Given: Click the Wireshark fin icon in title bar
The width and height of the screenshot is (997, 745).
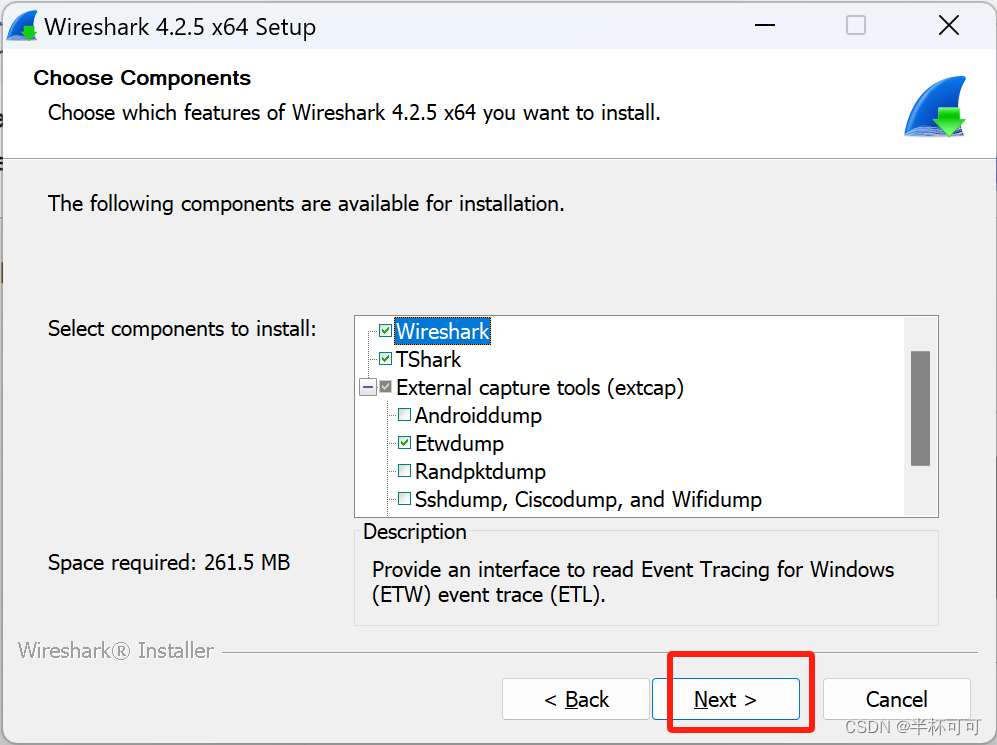Looking at the screenshot, I should [22, 27].
